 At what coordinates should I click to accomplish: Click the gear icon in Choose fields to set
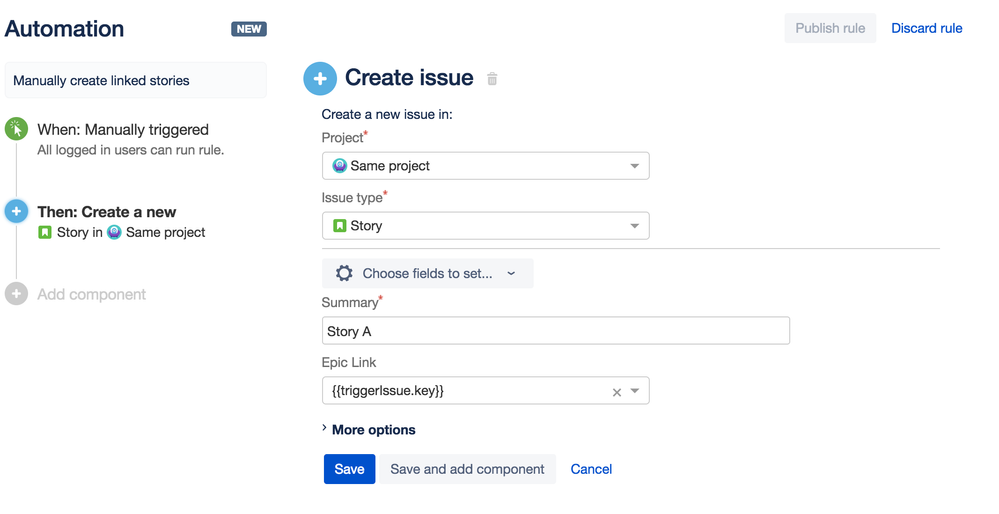(x=344, y=273)
